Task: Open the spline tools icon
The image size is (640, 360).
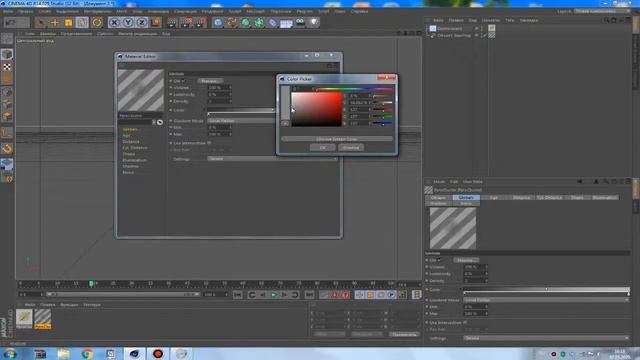Action: click(232, 22)
